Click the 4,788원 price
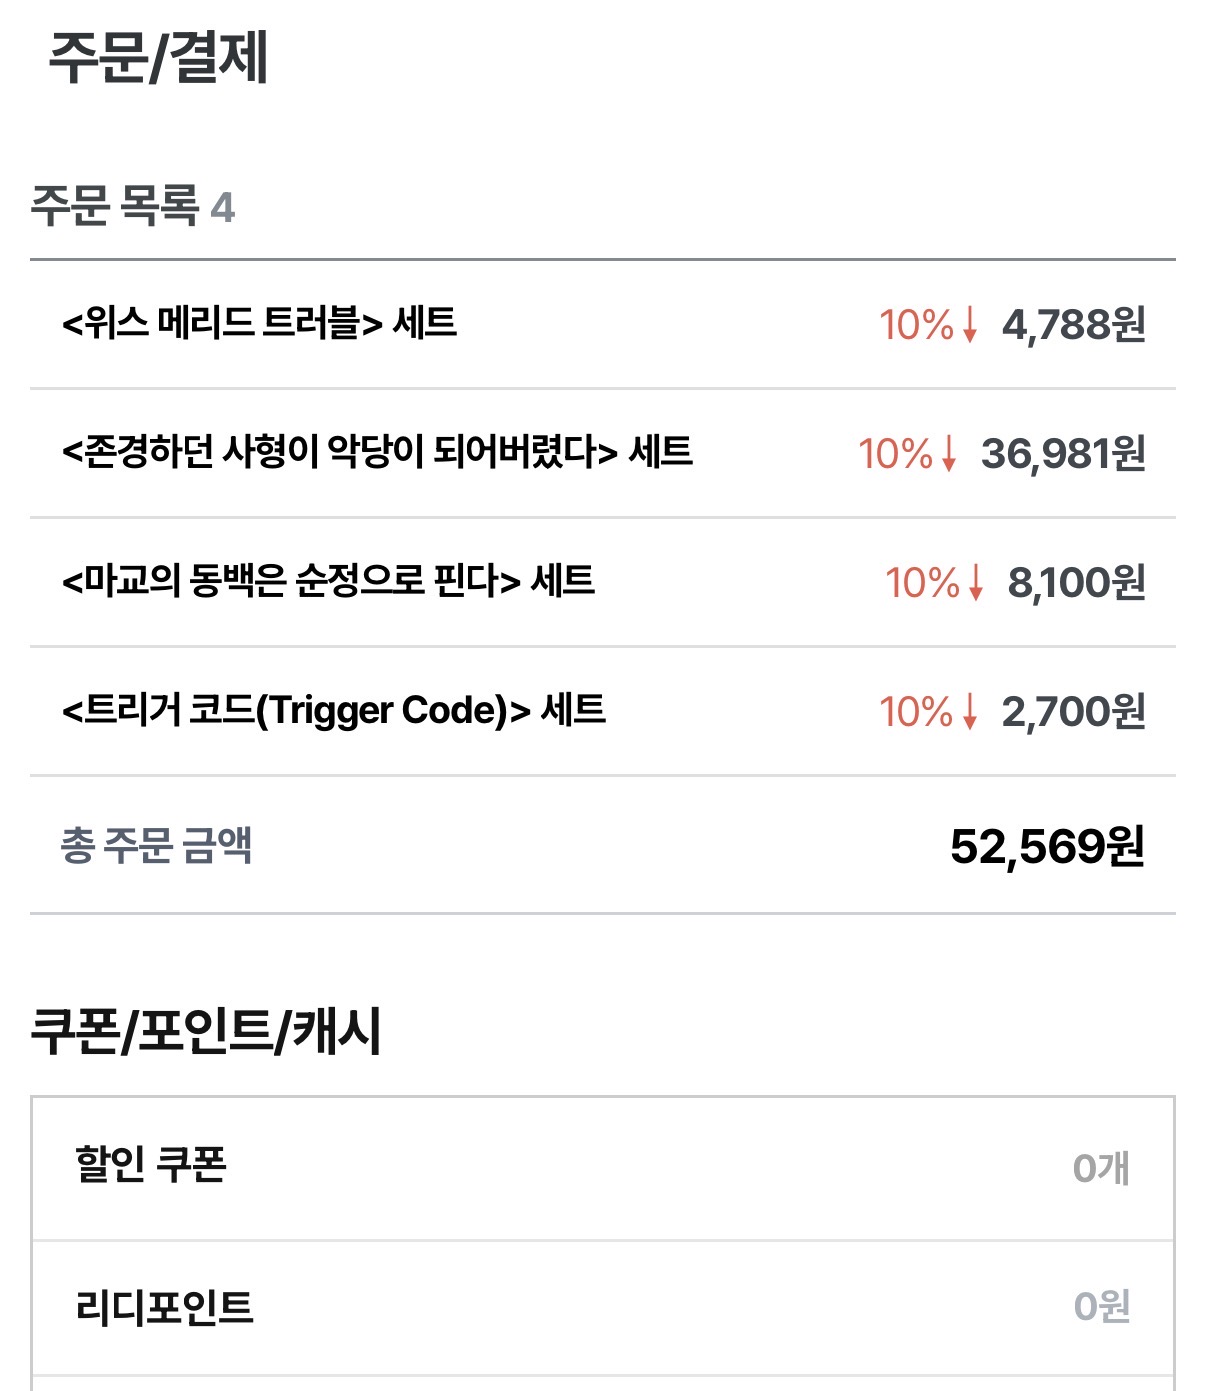The image size is (1206, 1391). (1073, 325)
